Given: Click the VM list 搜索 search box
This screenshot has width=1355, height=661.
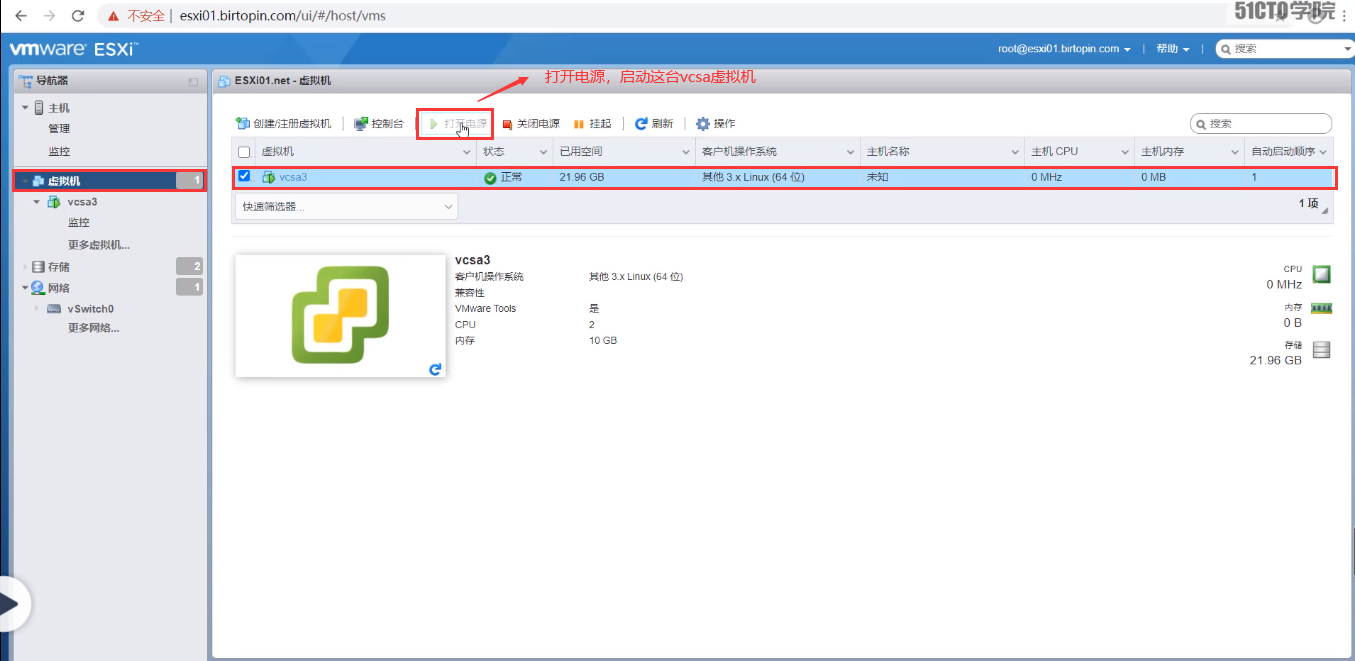Looking at the screenshot, I should click(1261, 124).
